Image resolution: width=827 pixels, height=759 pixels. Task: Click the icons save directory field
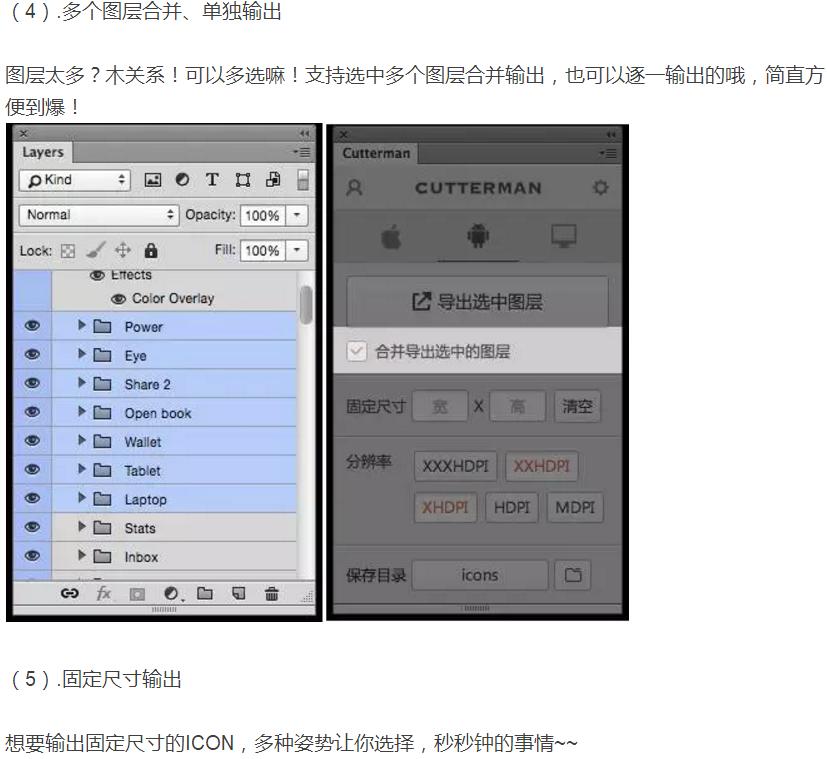click(x=479, y=575)
